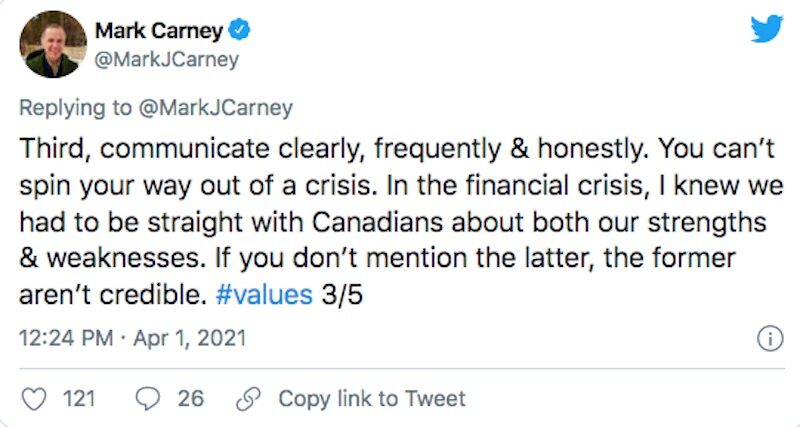Click the Apr 1, 2021 date in the timestamp
This screenshot has width=800, height=427.
pyautogui.click(x=190, y=339)
